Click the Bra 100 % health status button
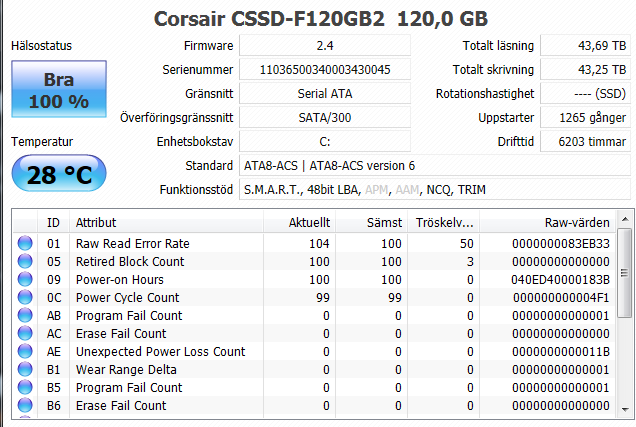Viewport: 636px width, 427px height. (52, 91)
